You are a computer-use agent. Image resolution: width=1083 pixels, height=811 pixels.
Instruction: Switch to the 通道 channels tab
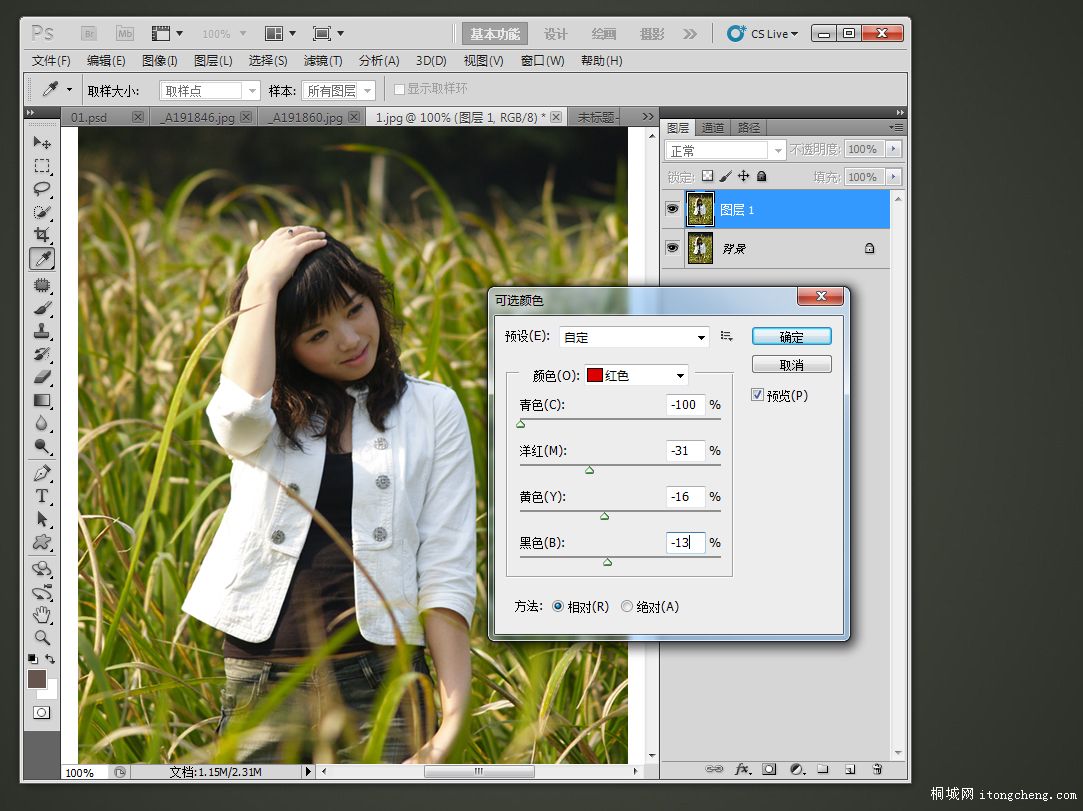point(713,128)
